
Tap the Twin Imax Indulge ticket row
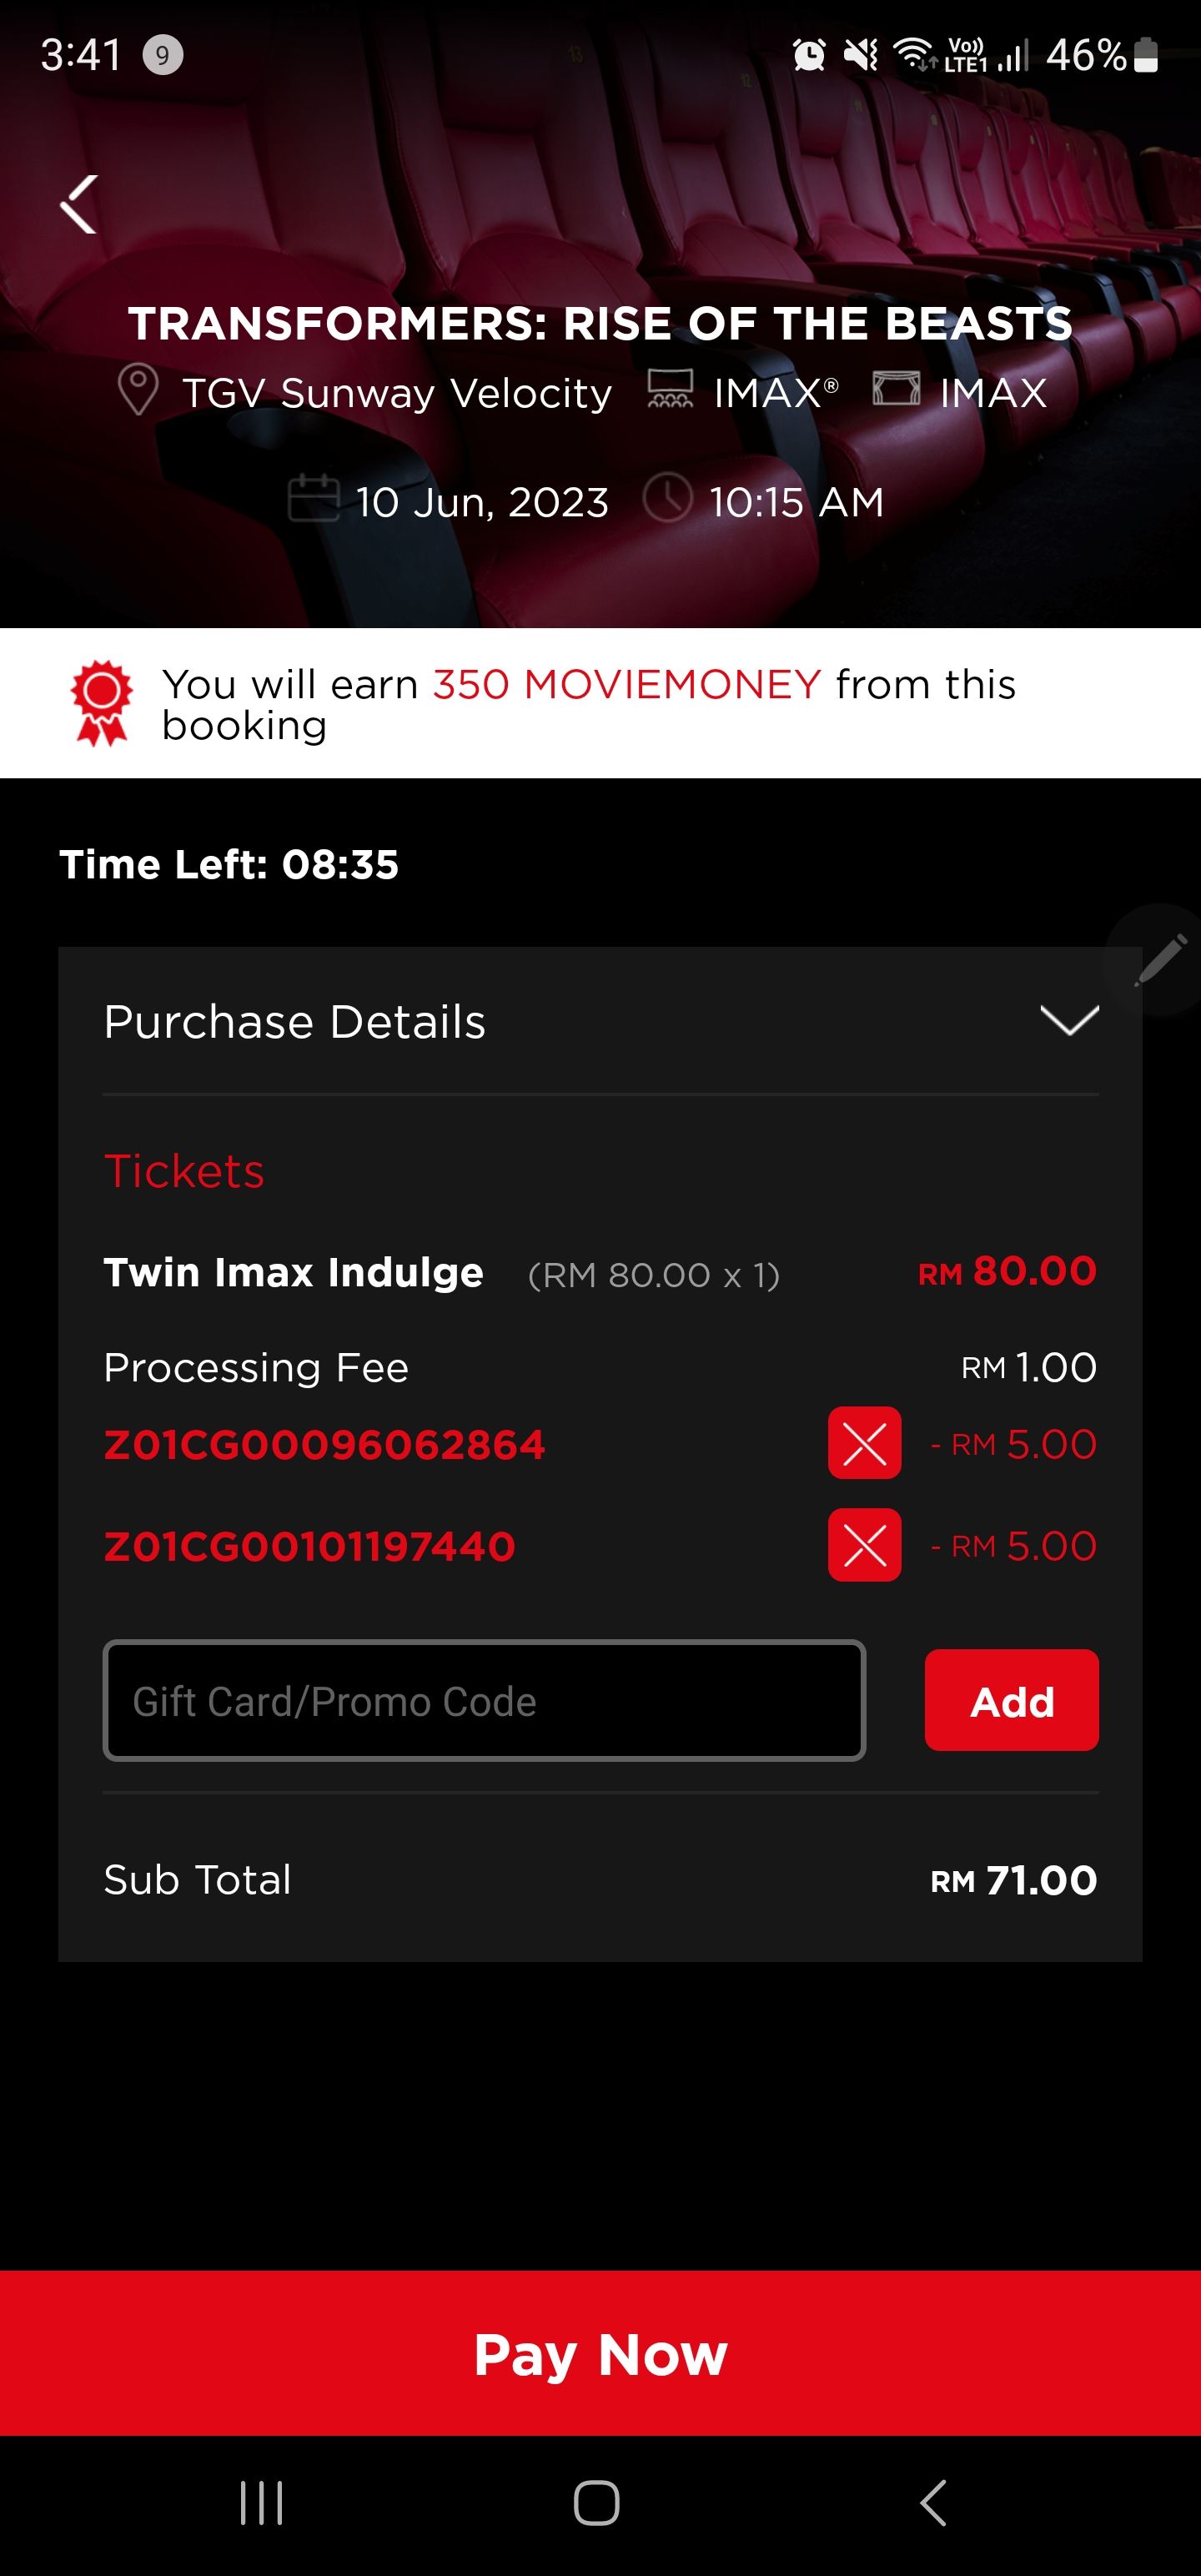[600, 1272]
